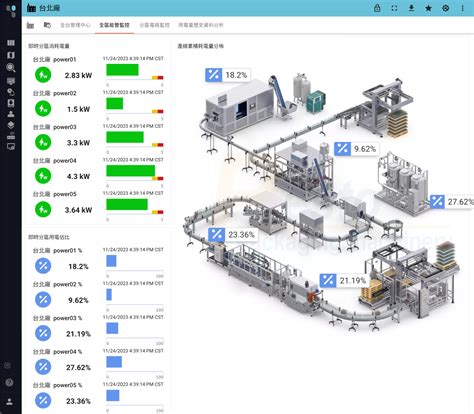Mark the dashboard as favorite with star
474x414 pixels.
[428, 8]
